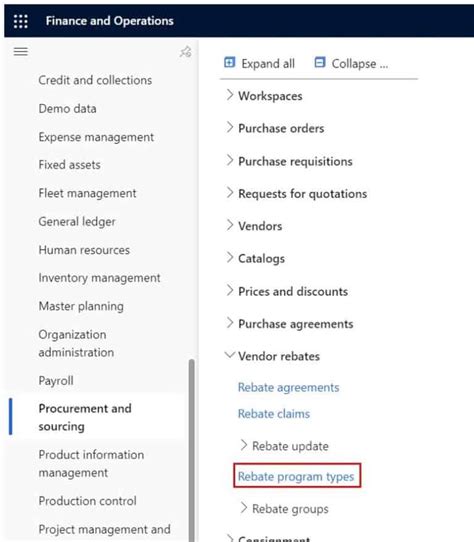474x542 pixels.
Task: Pin the navigation pane open
Action: coord(186,52)
